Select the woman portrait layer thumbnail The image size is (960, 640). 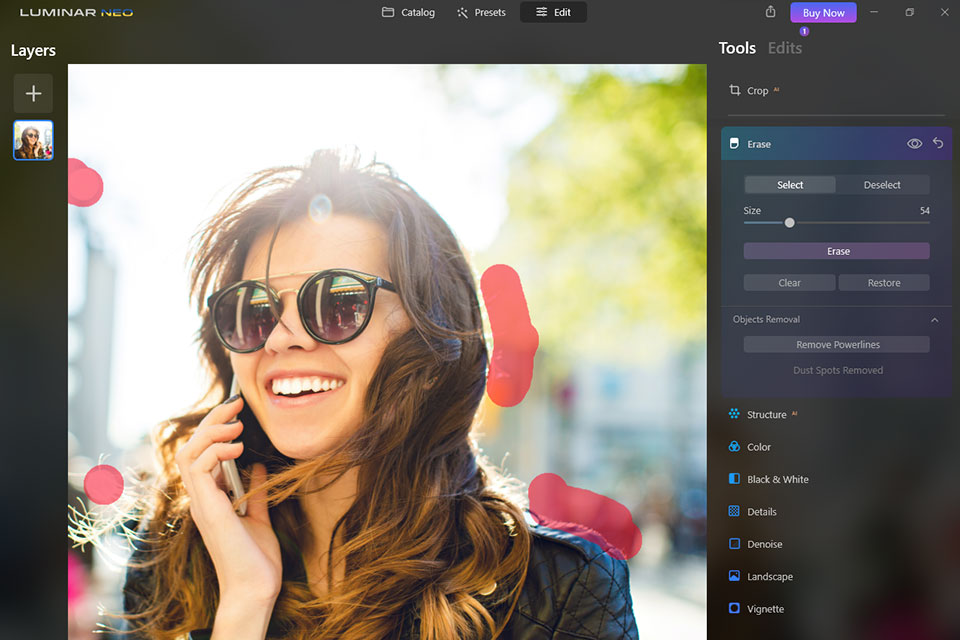click(33, 140)
